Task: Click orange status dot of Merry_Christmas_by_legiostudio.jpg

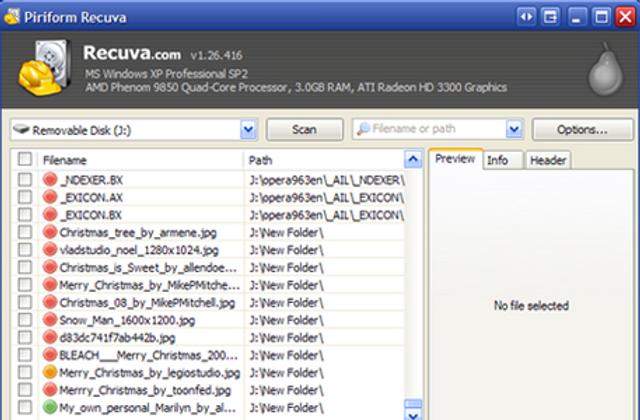Action: pos(50,373)
